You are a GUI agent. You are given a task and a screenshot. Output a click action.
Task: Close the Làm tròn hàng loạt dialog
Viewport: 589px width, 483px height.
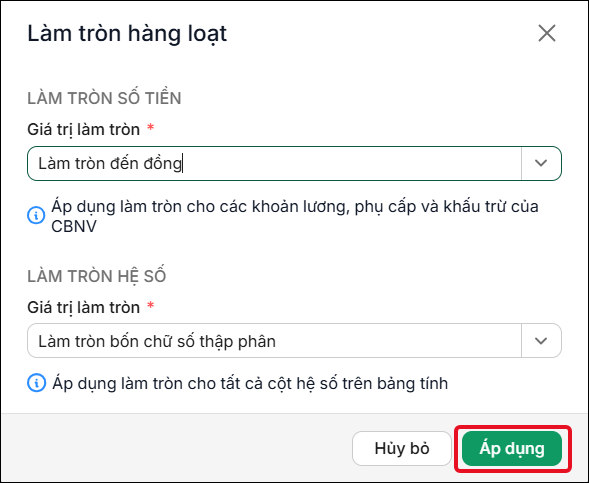point(547,33)
